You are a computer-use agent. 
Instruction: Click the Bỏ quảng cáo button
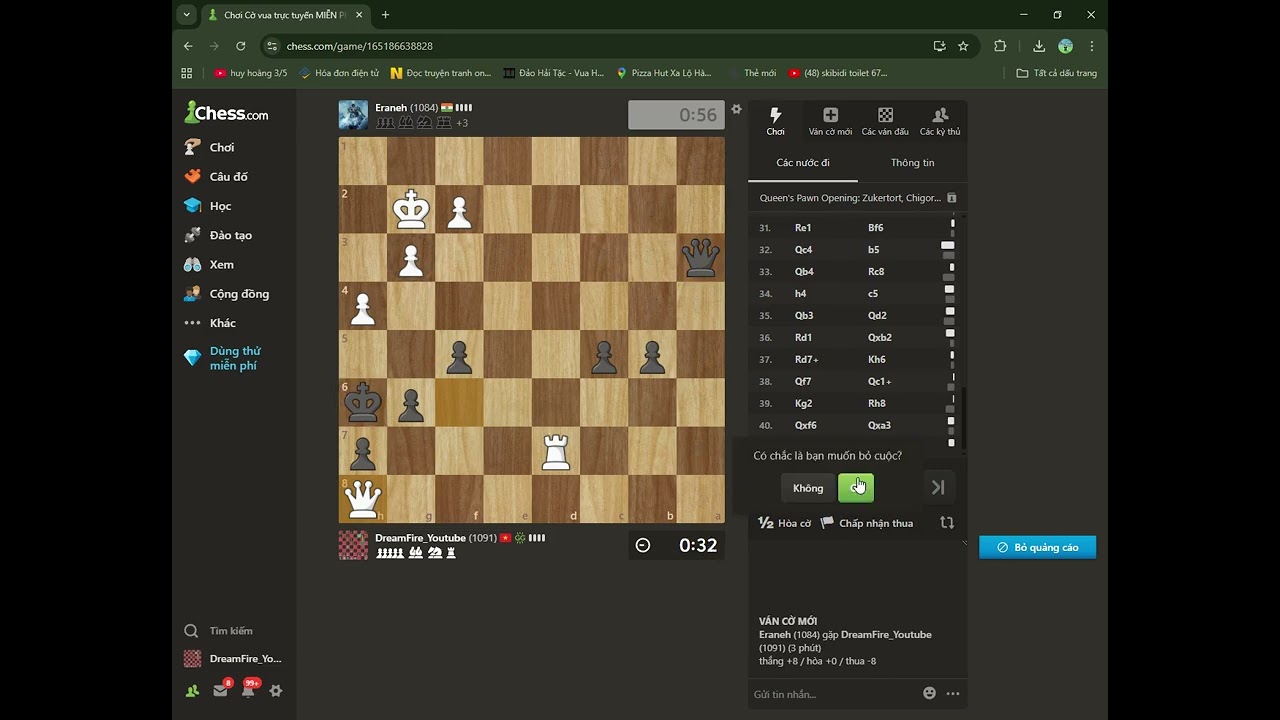(x=1037, y=548)
